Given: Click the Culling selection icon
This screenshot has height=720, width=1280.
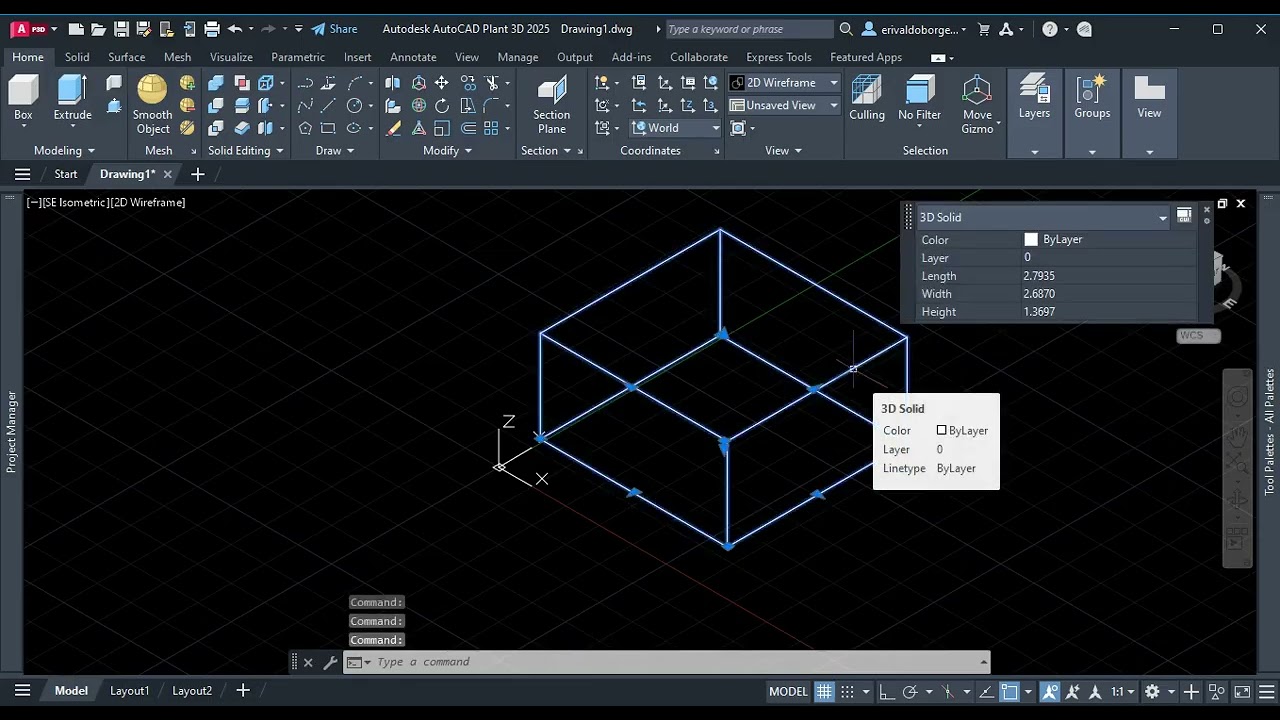Looking at the screenshot, I should click(x=867, y=99).
